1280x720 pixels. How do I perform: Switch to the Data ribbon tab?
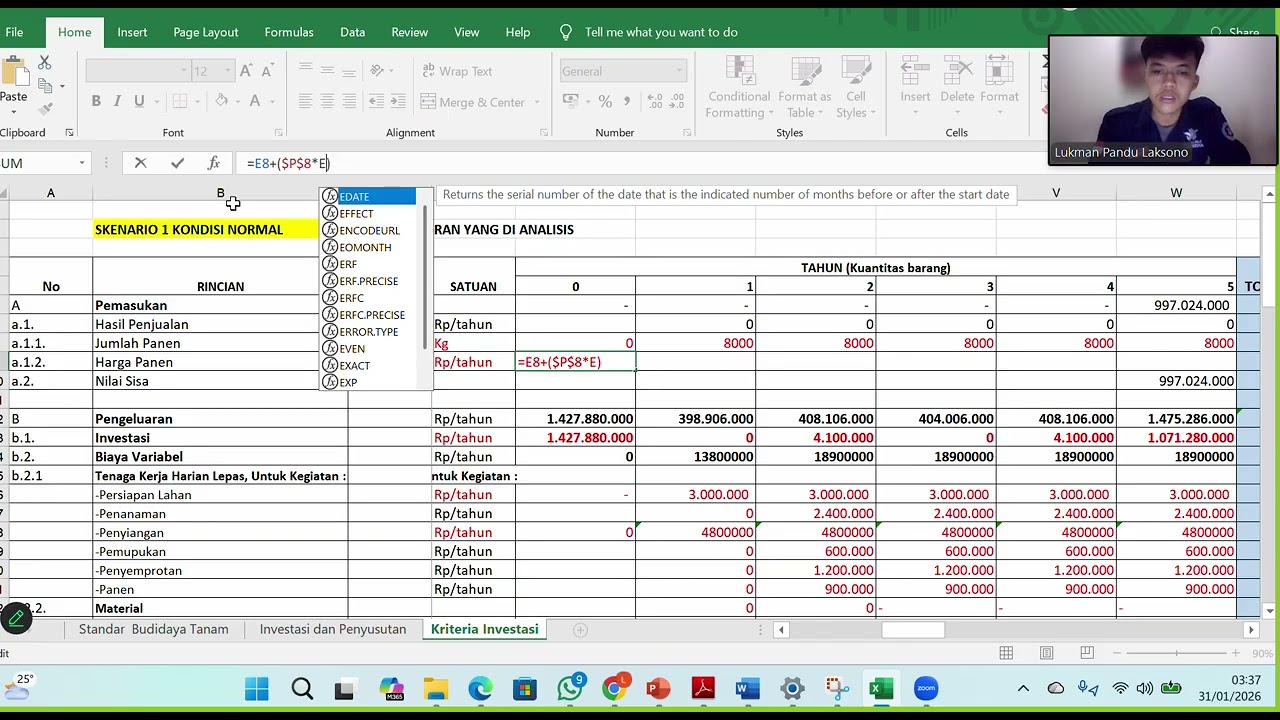point(352,32)
